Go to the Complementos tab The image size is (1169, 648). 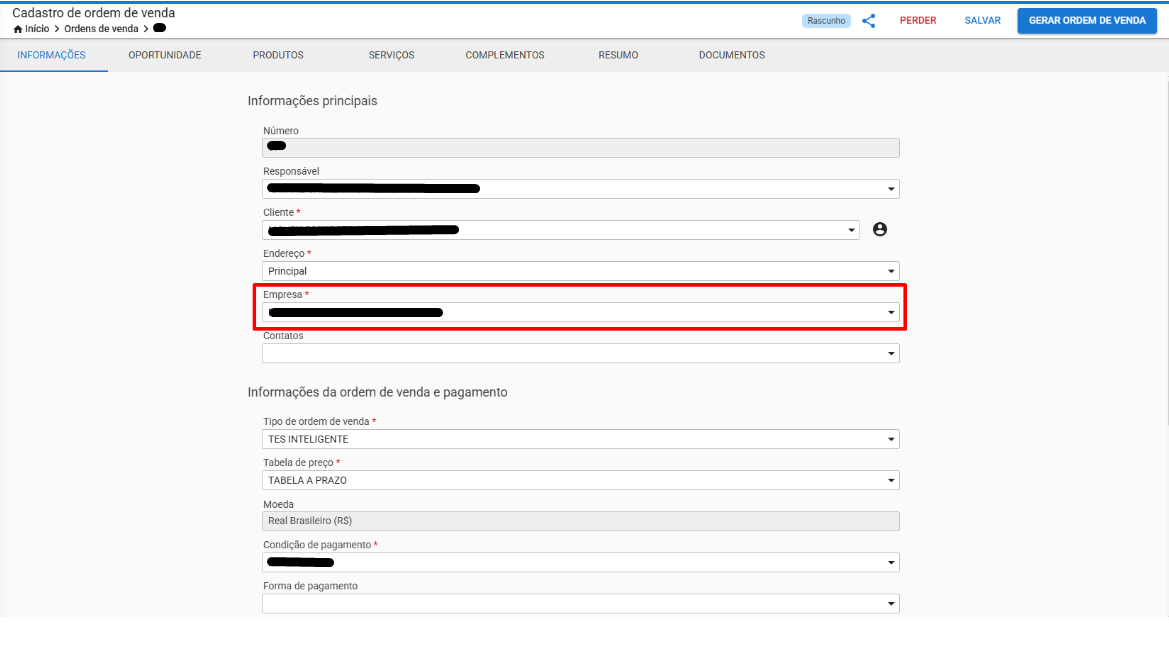point(505,55)
